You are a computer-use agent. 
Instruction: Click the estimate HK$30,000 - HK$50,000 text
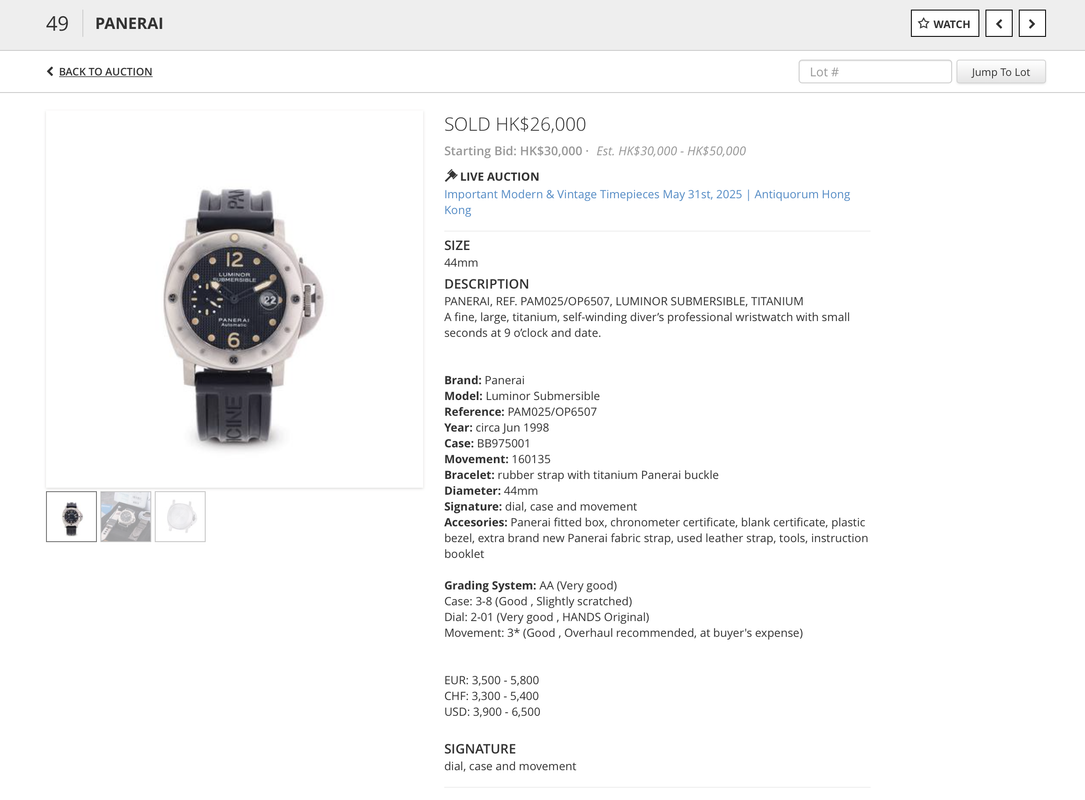[x=671, y=151]
